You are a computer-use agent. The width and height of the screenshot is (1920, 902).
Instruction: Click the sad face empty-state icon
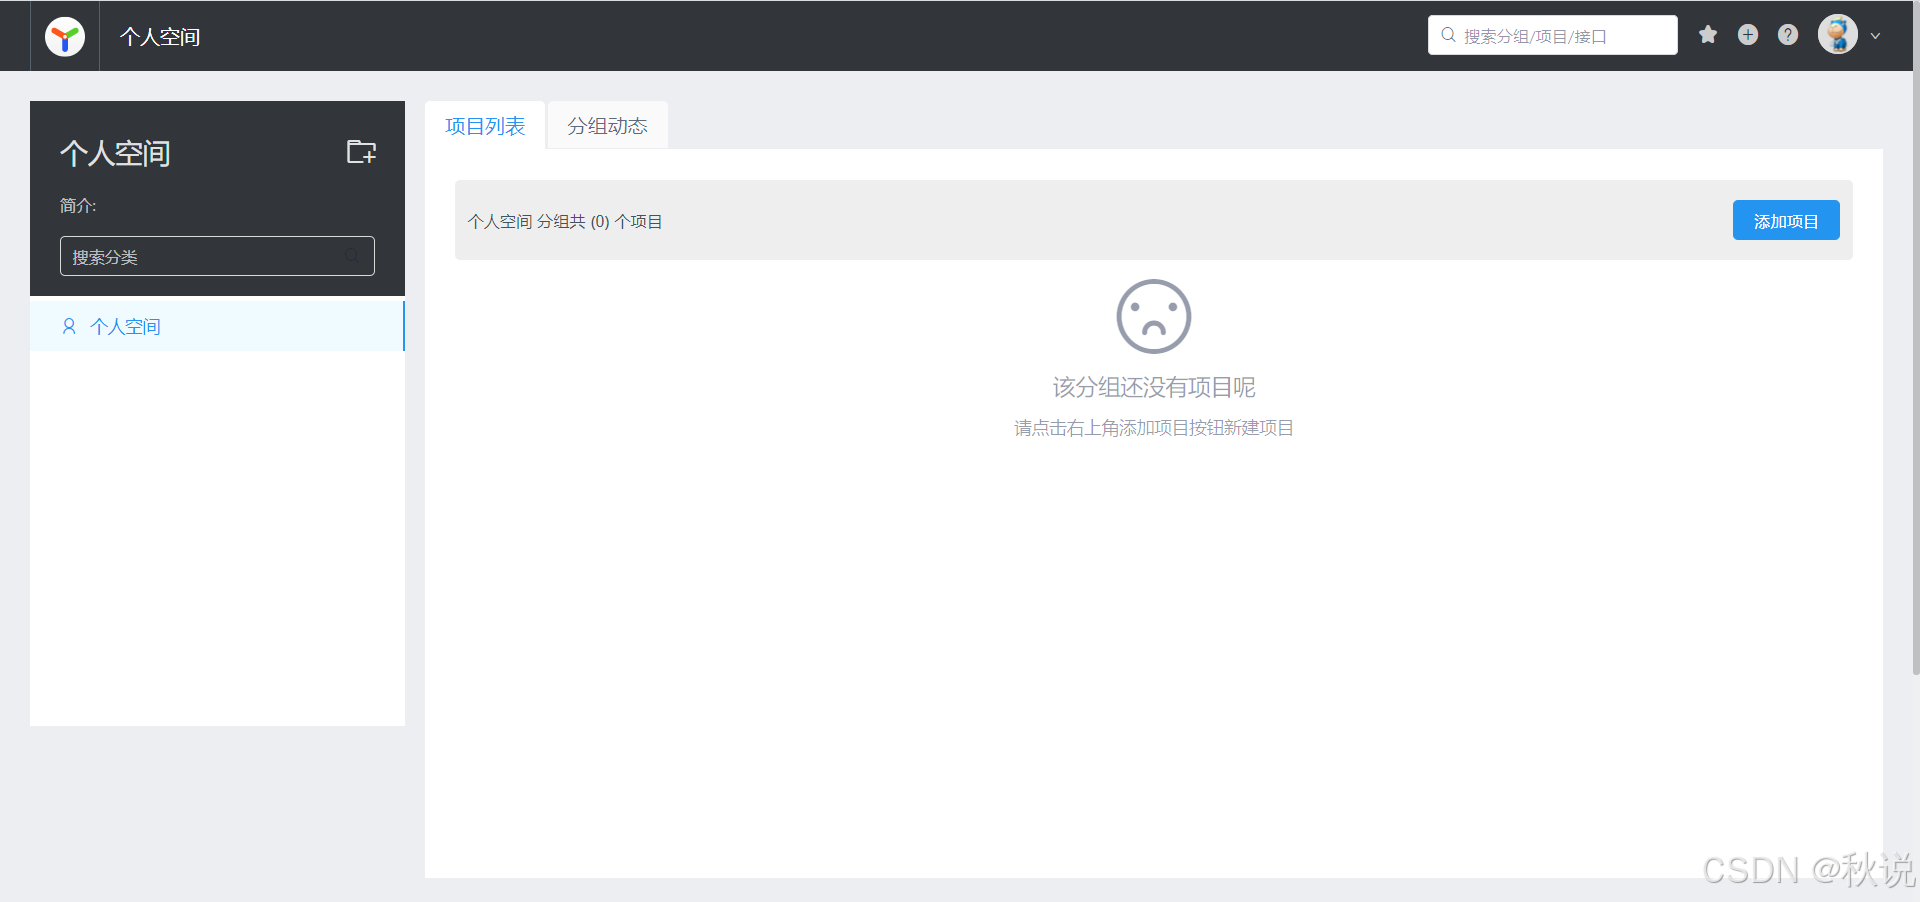pyautogui.click(x=1154, y=316)
